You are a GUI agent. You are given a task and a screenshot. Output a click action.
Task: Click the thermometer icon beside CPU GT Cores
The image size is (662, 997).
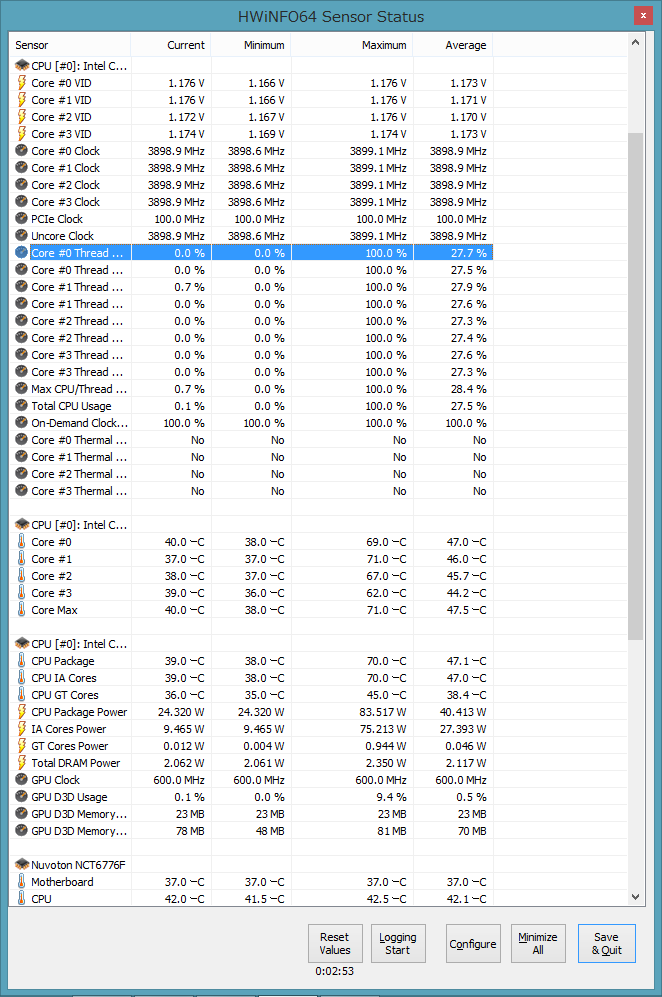22,695
